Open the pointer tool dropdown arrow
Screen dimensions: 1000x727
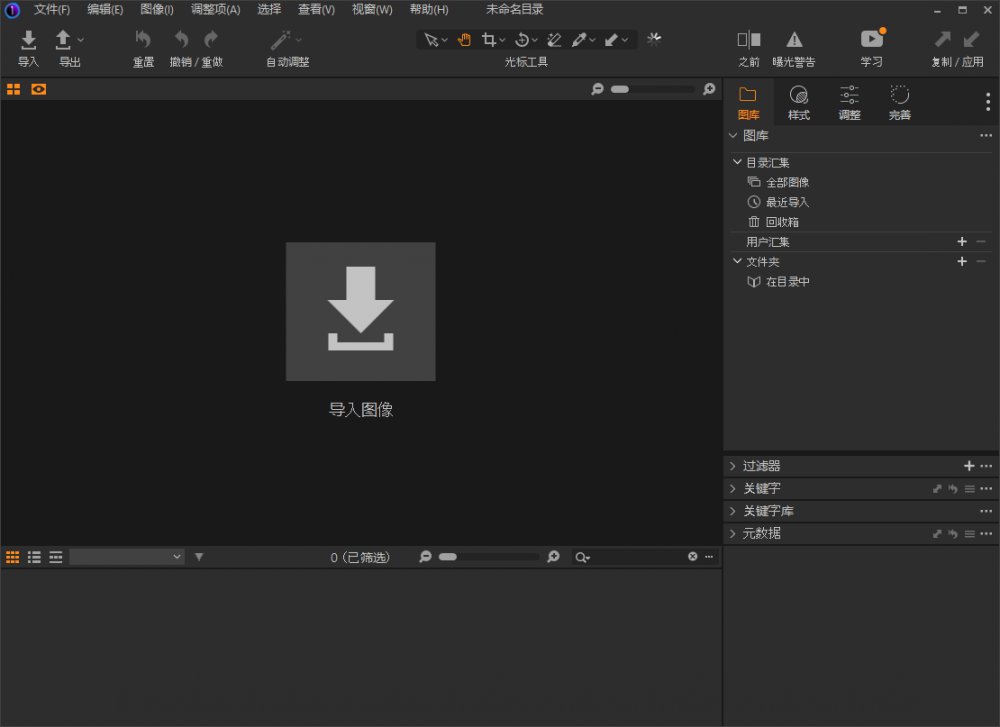(x=445, y=40)
